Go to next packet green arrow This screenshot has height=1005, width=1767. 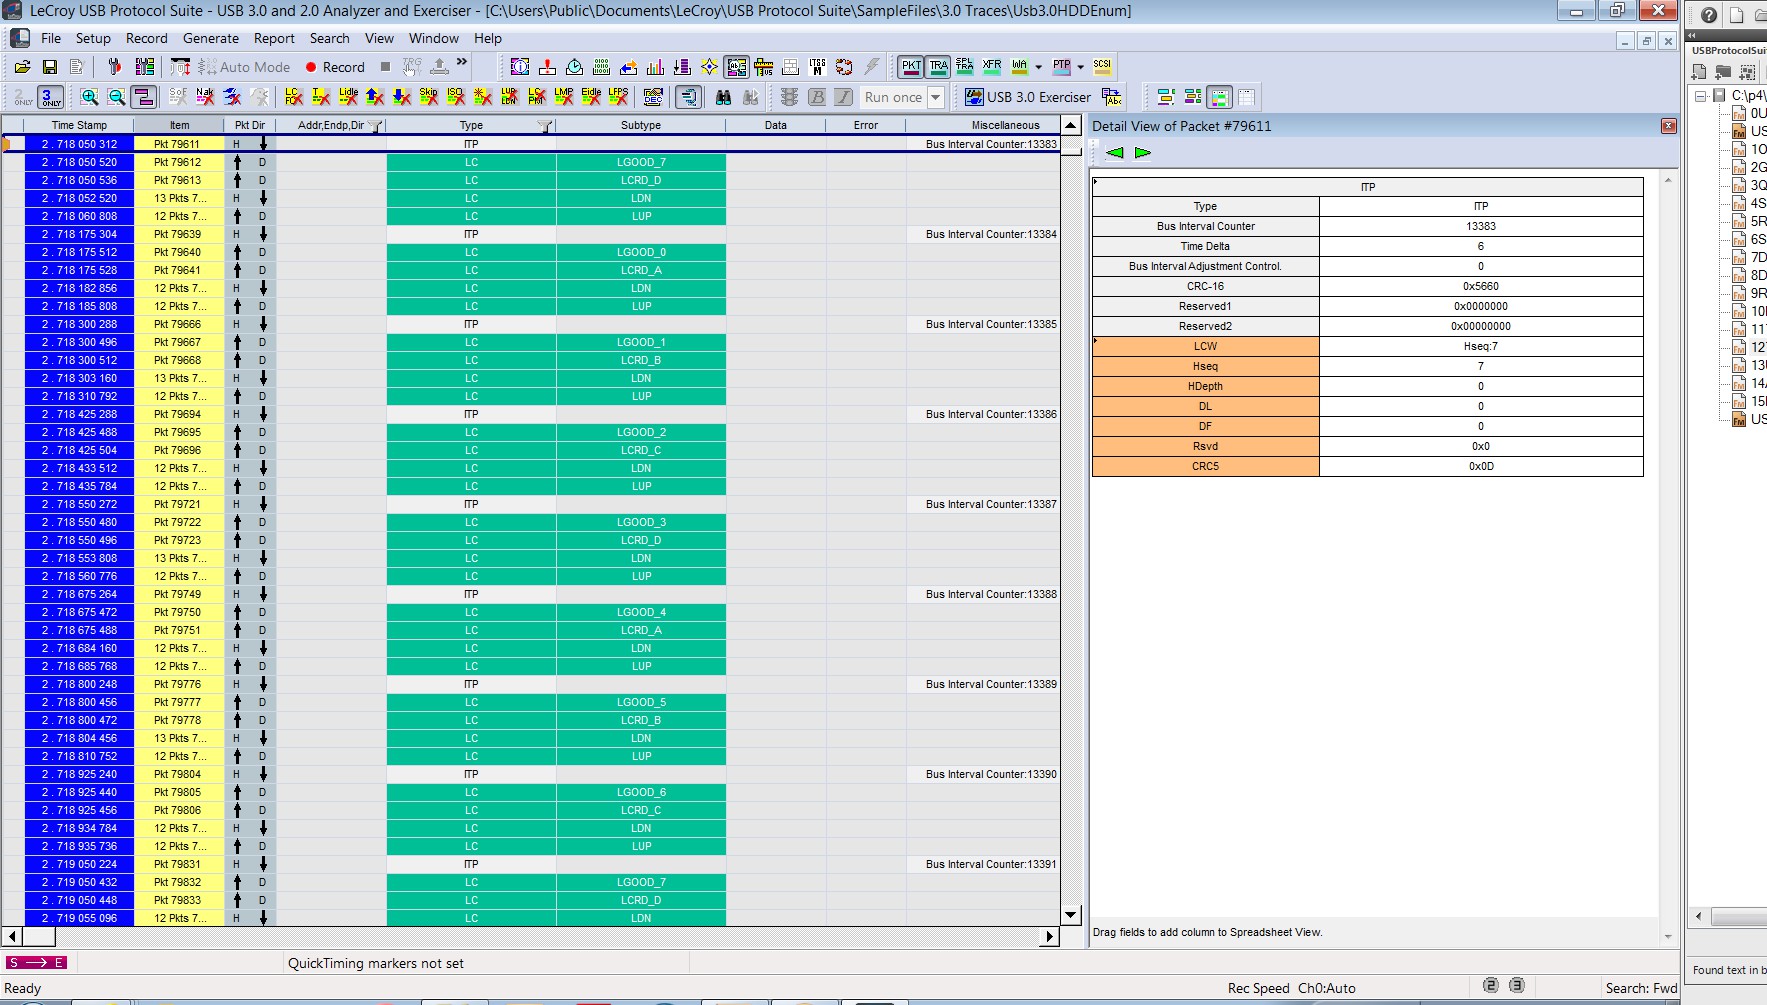tap(1142, 153)
